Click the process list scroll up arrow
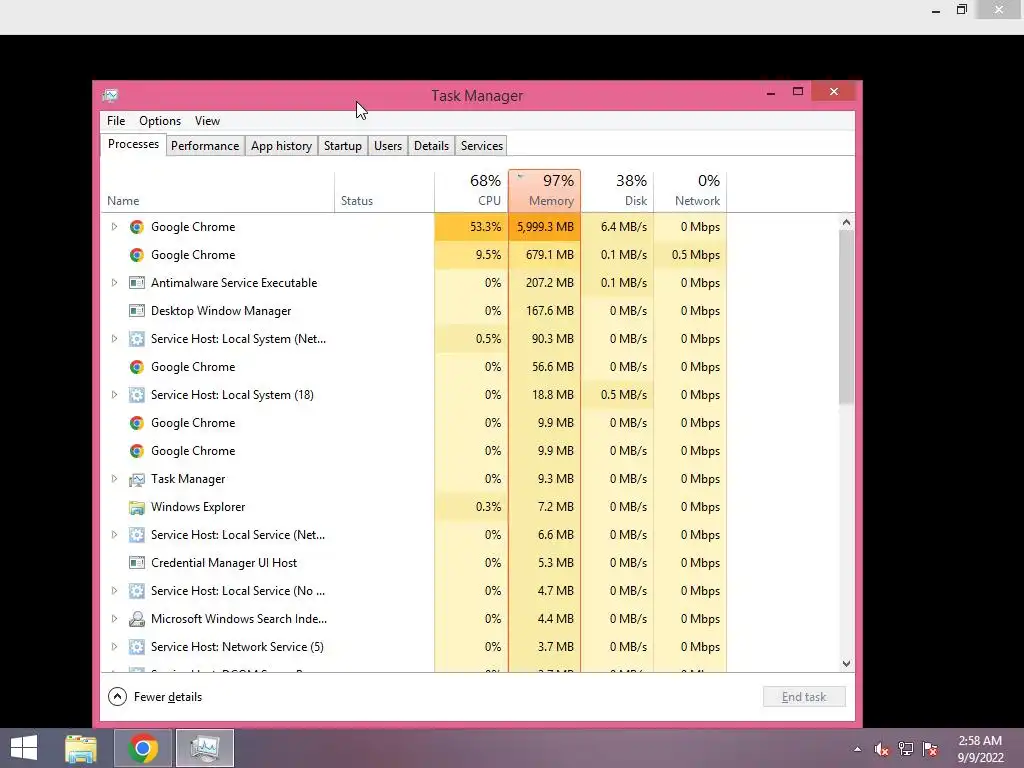Screen dimensions: 1024x768 [x=846, y=223]
